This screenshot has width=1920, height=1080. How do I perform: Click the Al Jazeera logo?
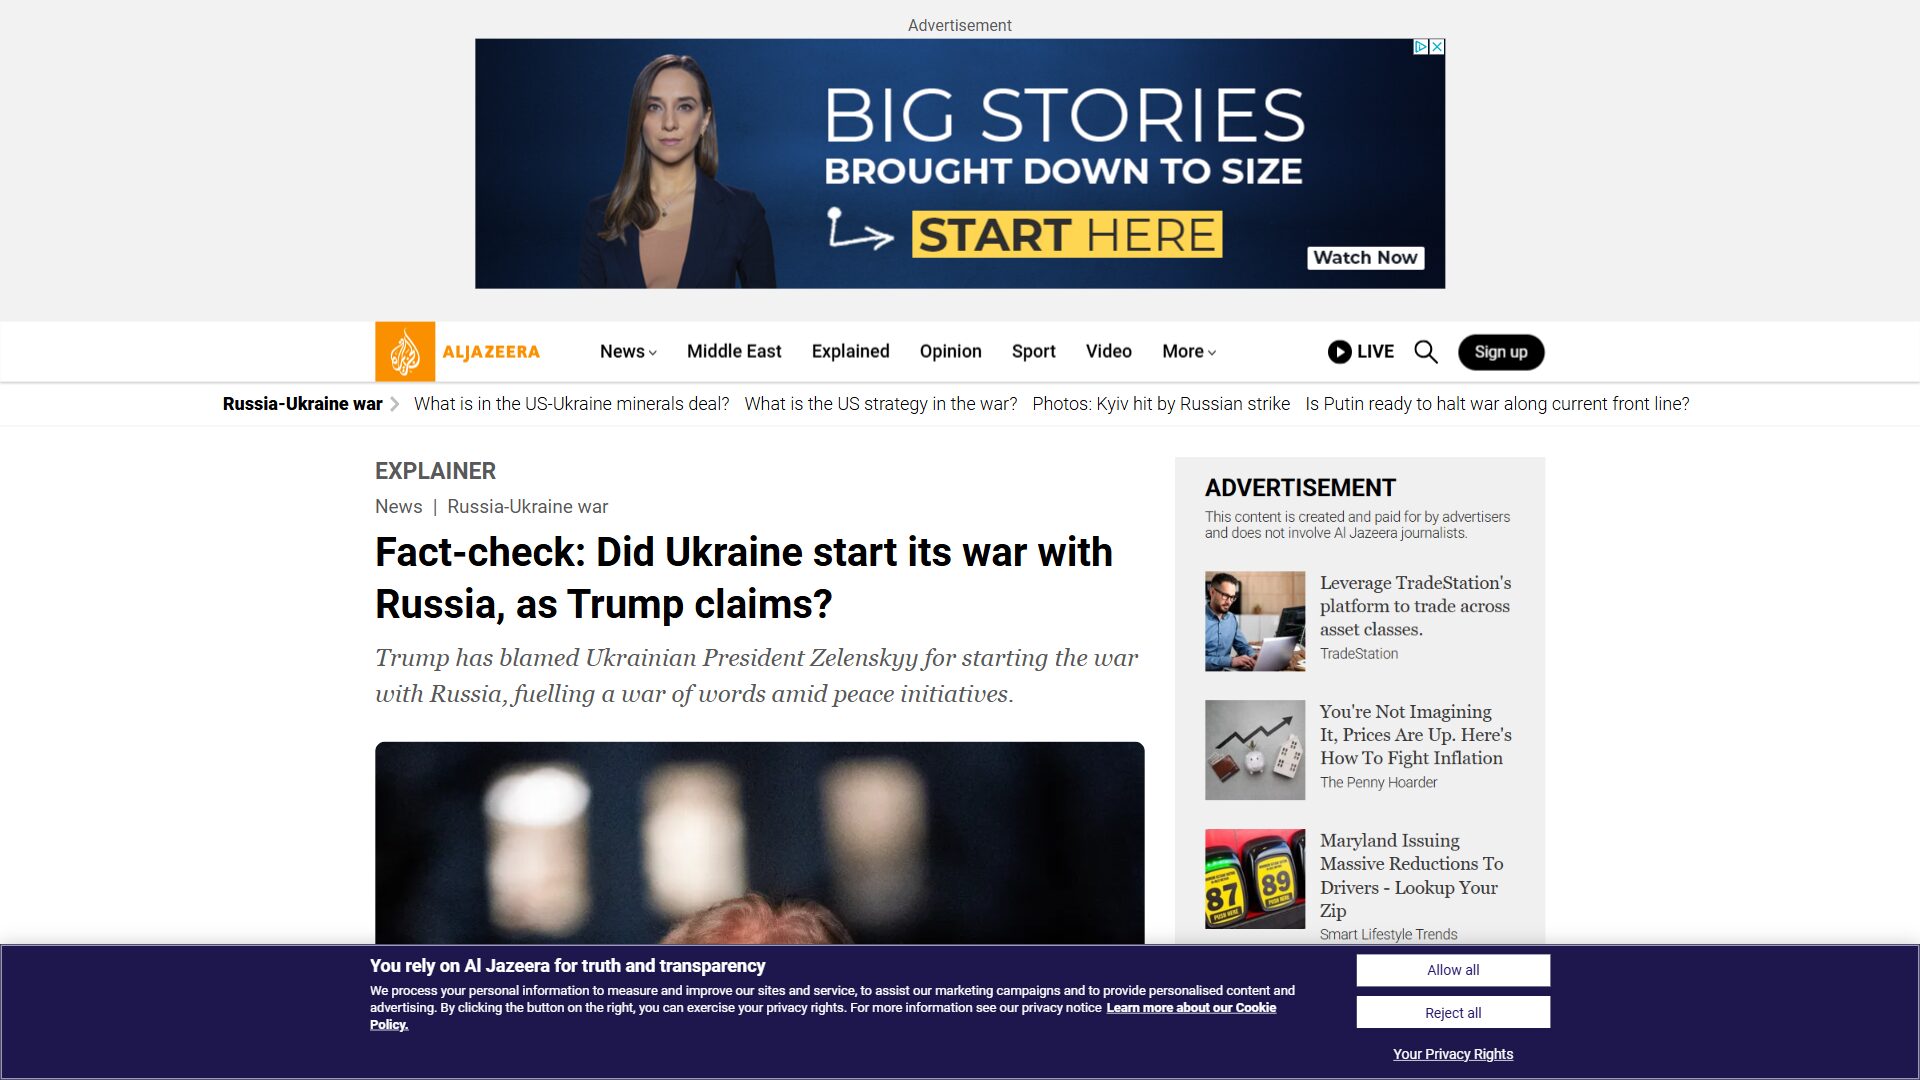pos(457,351)
